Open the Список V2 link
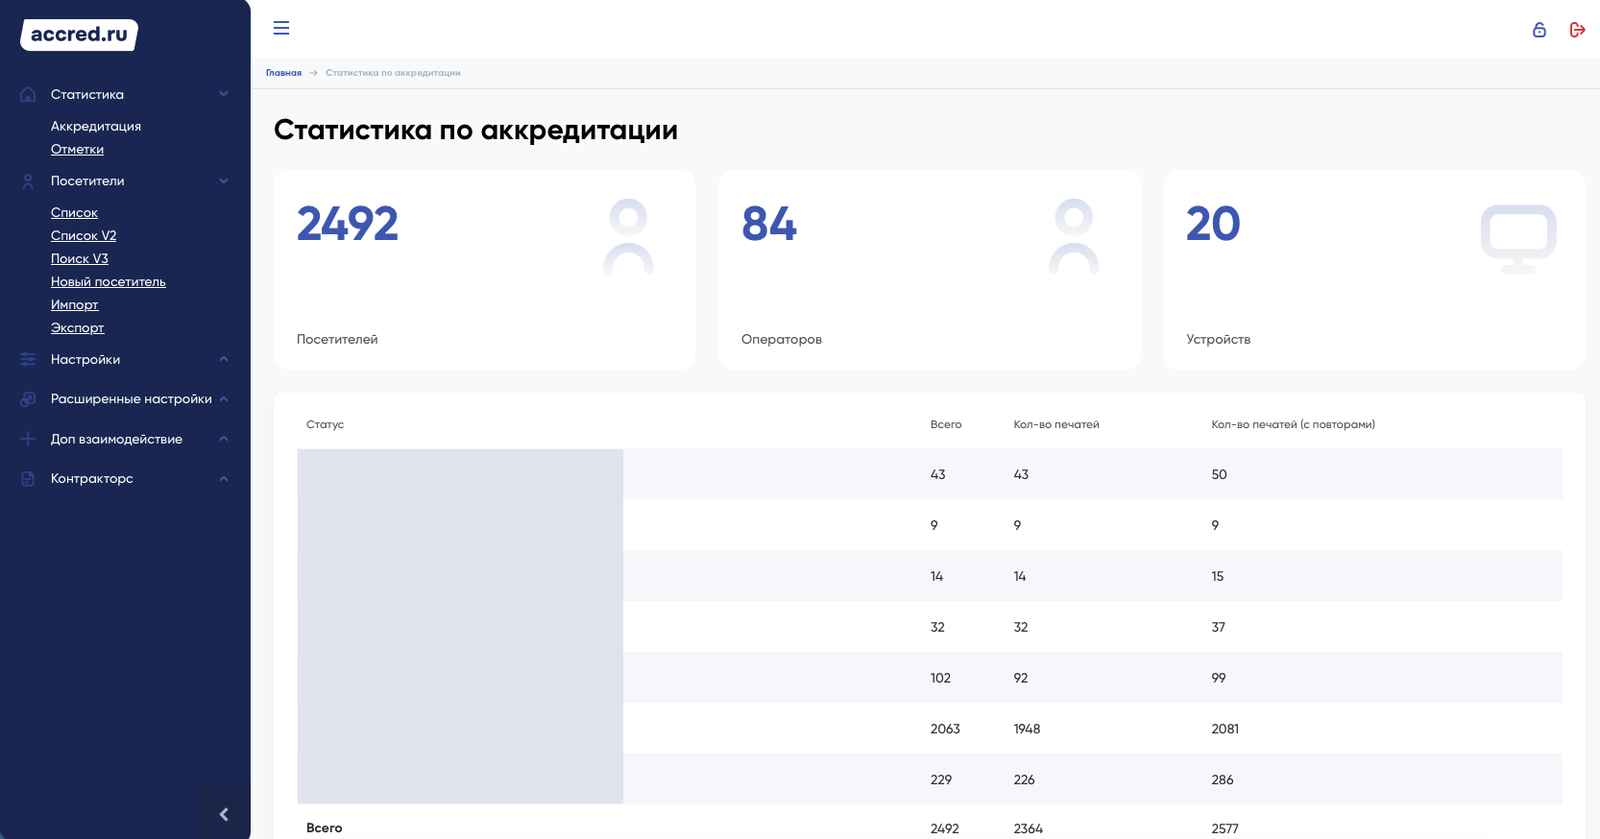The height and width of the screenshot is (839, 1600). click(x=83, y=236)
